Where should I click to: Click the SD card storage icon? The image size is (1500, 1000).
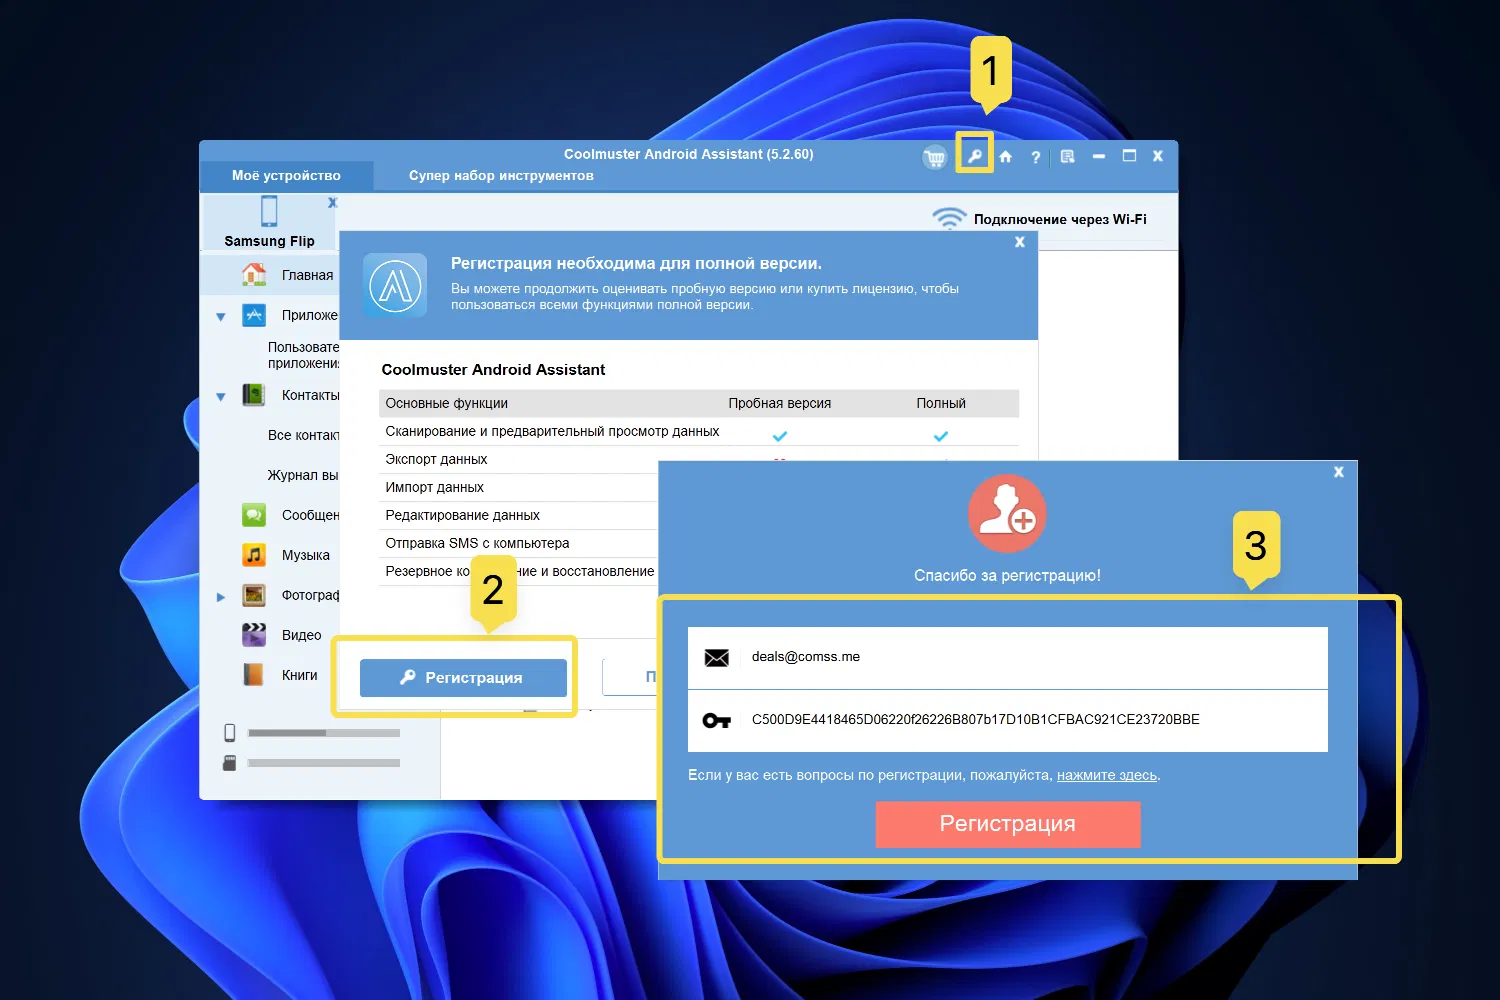(229, 763)
